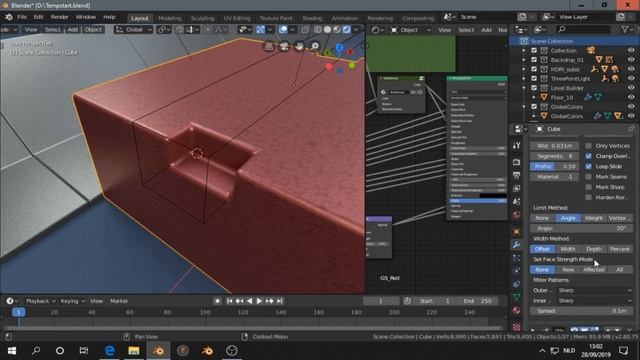Viewport: 640px width, 360px height.
Task: Hide the Backdrop_01 collection via eye icon
Action: coord(631,60)
